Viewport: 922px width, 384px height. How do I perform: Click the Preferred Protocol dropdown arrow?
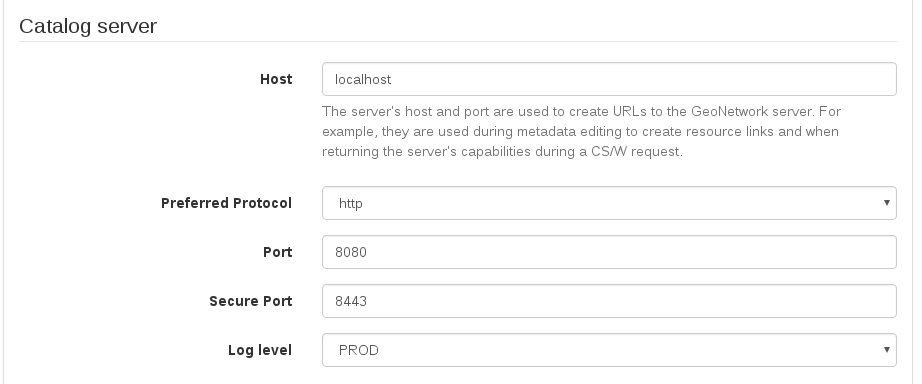(x=887, y=203)
